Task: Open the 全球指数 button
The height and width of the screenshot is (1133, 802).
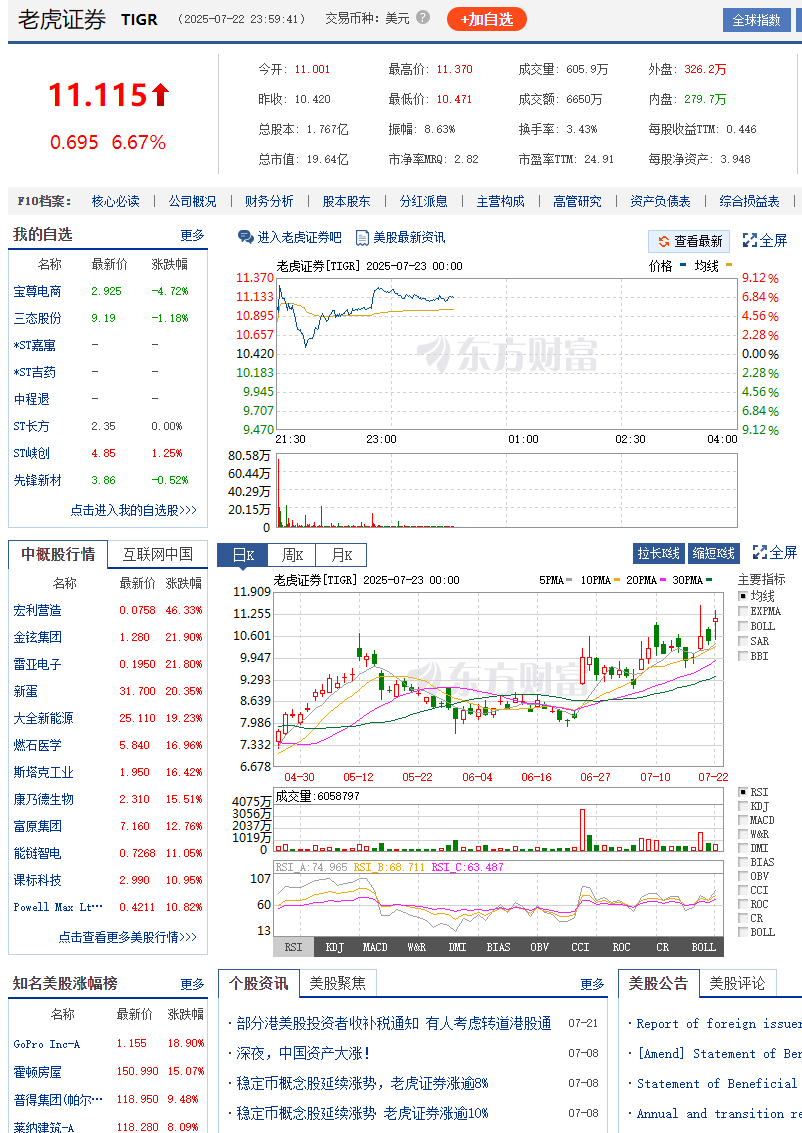Action: [x=756, y=20]
